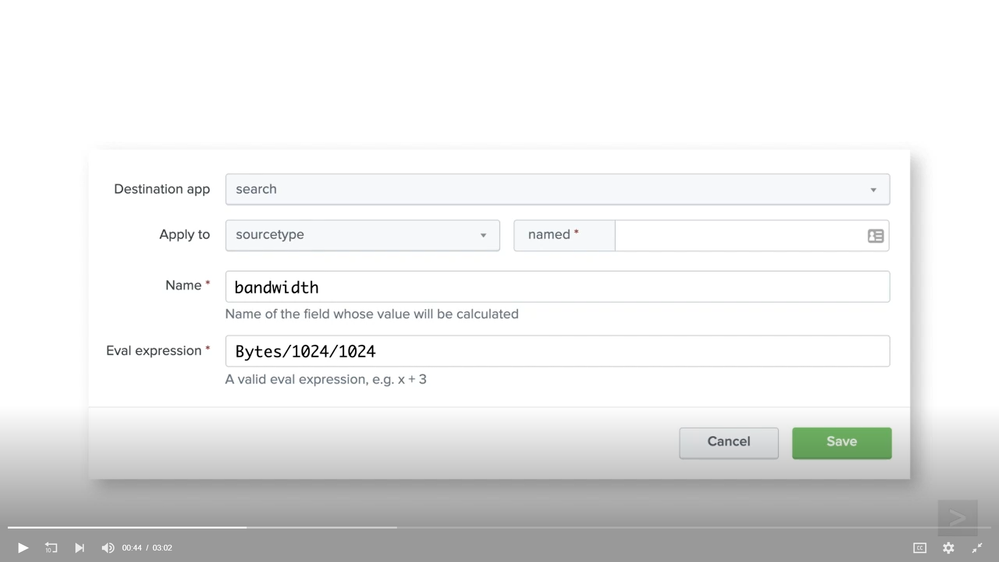Open video settings gear
This screenshot has height=562, width=999.
tap(948, 548)
